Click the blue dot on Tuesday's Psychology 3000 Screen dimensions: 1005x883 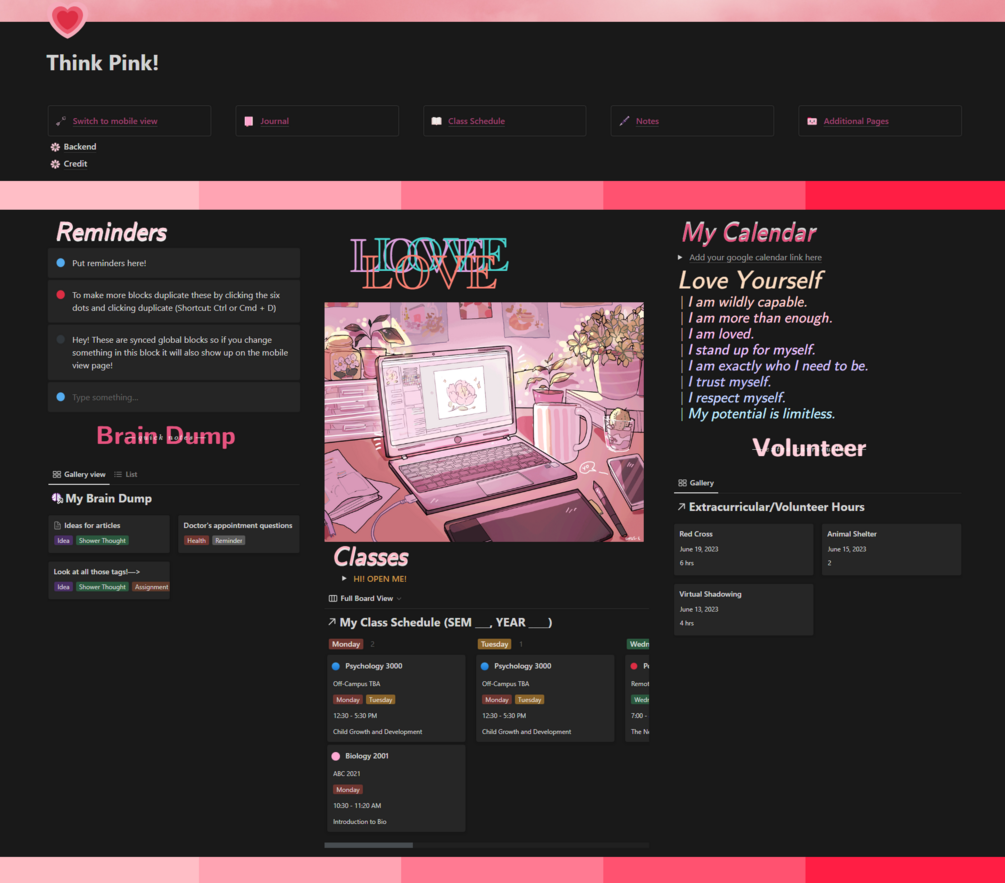[x=485, y=666]
